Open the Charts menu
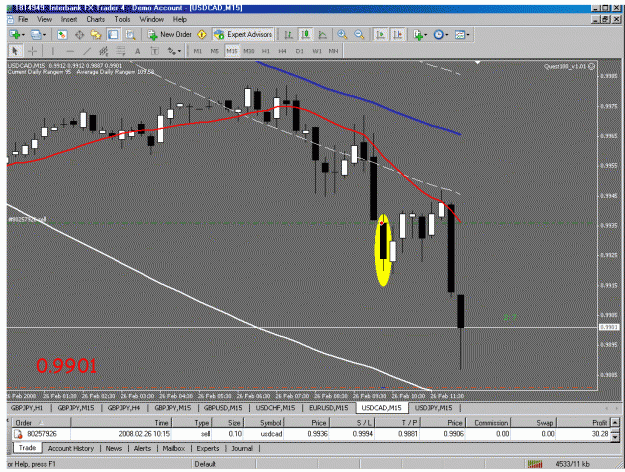The width and height of the screenshot is (625, 472). [96, 19]
